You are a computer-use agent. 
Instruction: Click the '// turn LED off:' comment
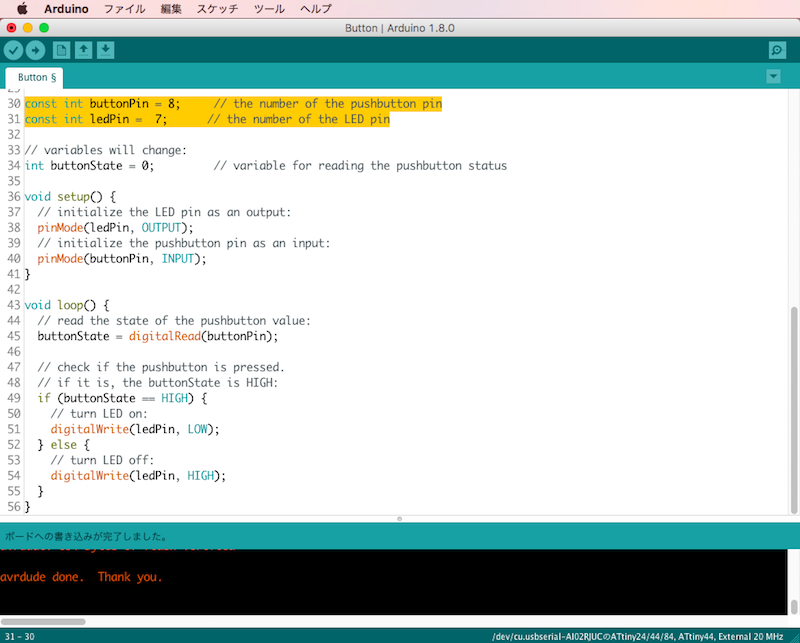point(102,460)
